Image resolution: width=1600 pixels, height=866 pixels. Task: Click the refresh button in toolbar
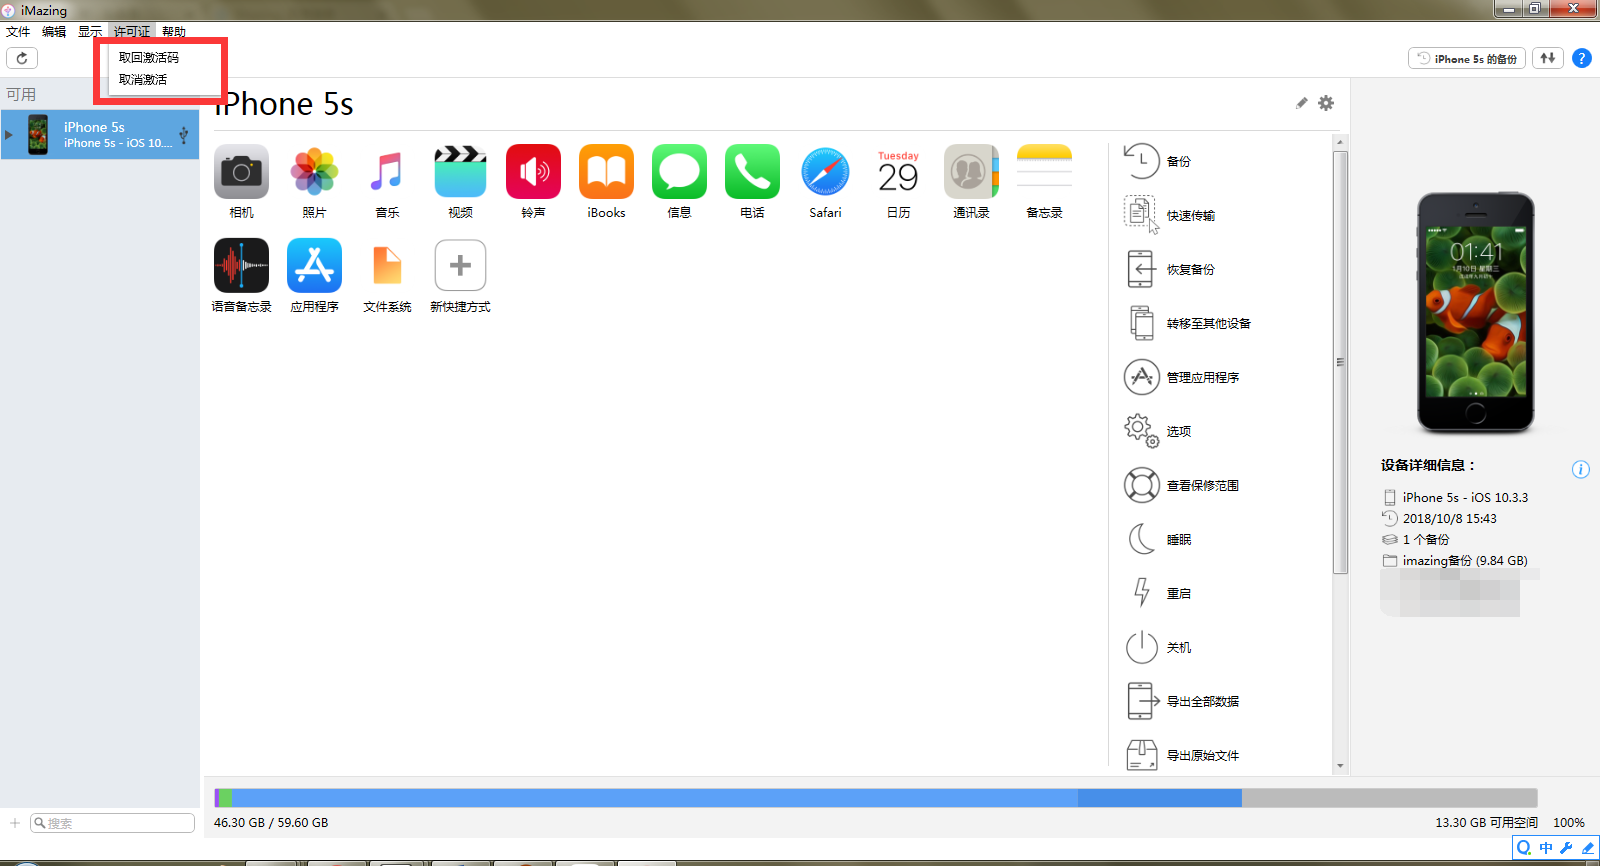[22, 58]
